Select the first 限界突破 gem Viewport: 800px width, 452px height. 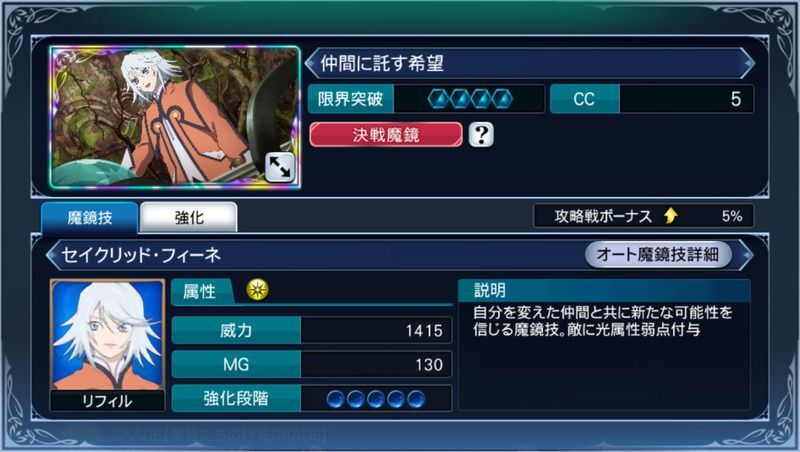439,99
